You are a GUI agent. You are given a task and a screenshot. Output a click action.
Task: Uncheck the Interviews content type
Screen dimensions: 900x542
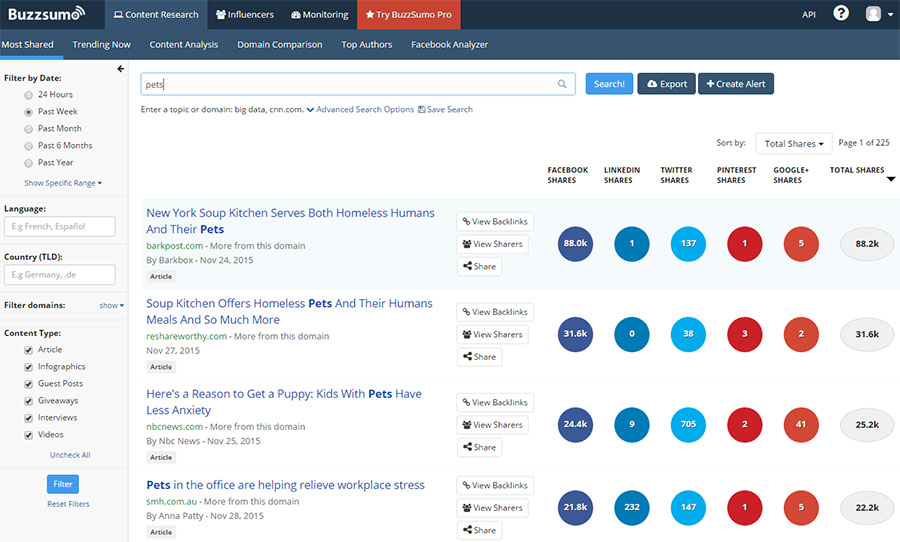pyautogui.click(x=28, y=418)
